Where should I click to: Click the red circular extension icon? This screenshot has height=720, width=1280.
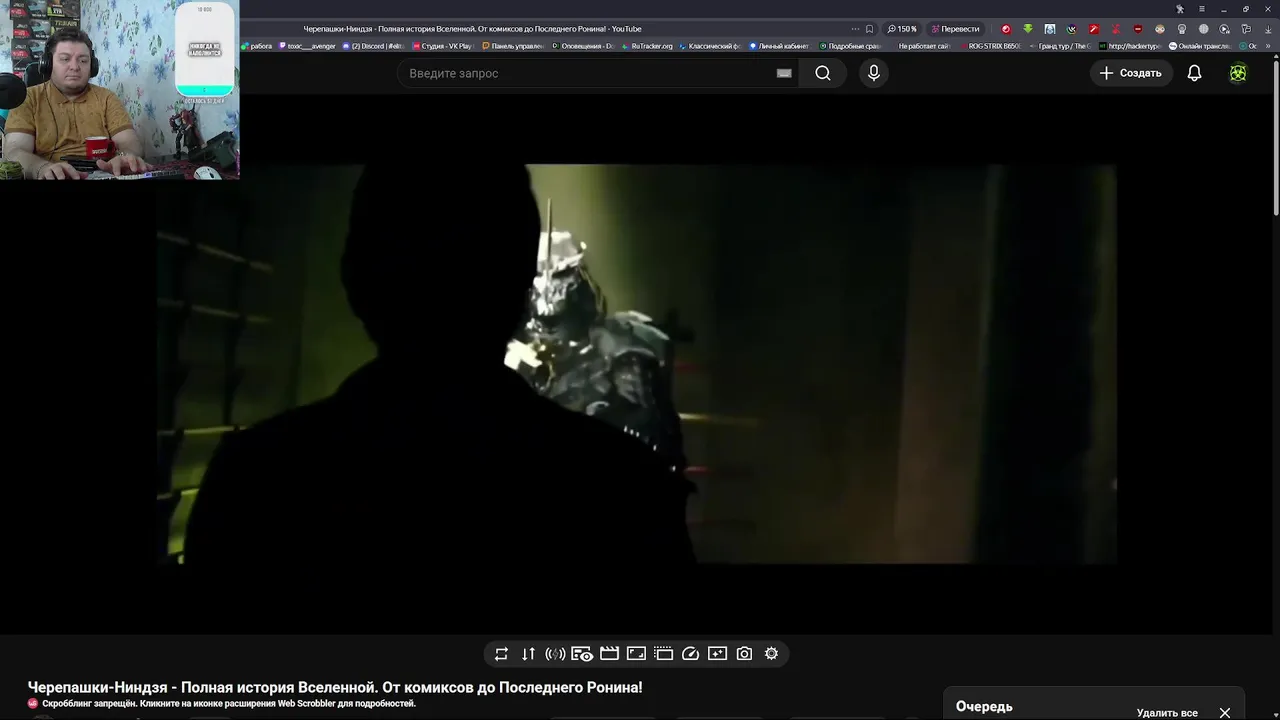tap(1006, 29)
